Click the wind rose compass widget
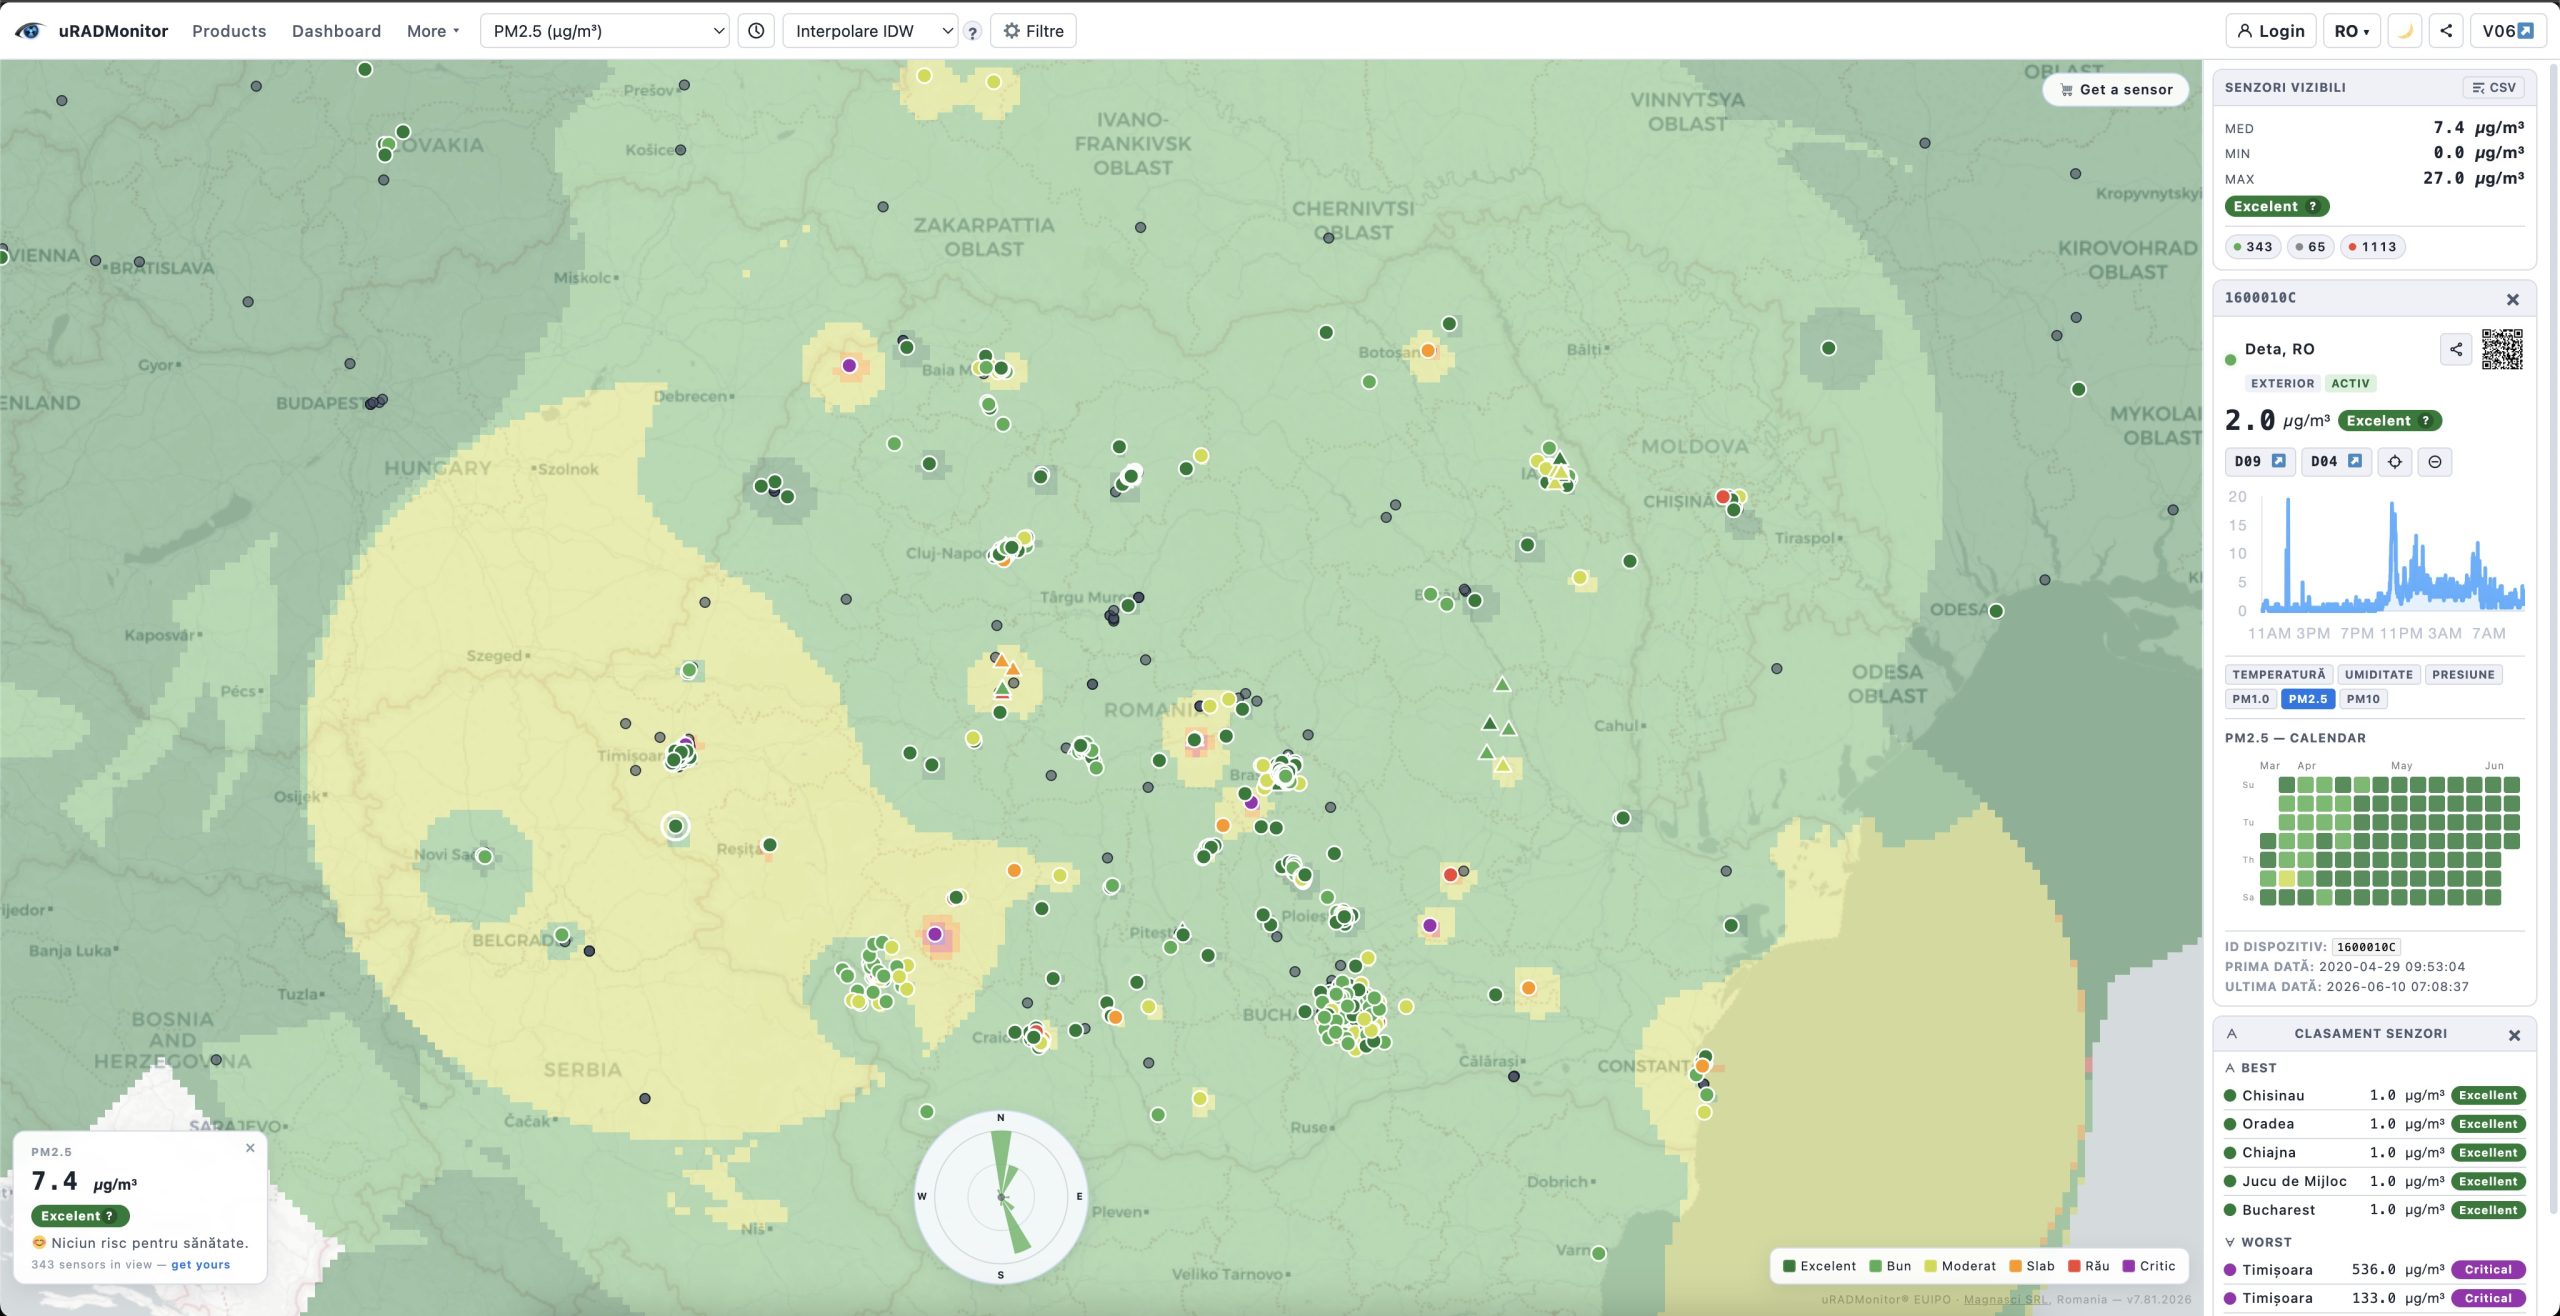Screen dimensions: 2560x1316 pos(1000,1196)
